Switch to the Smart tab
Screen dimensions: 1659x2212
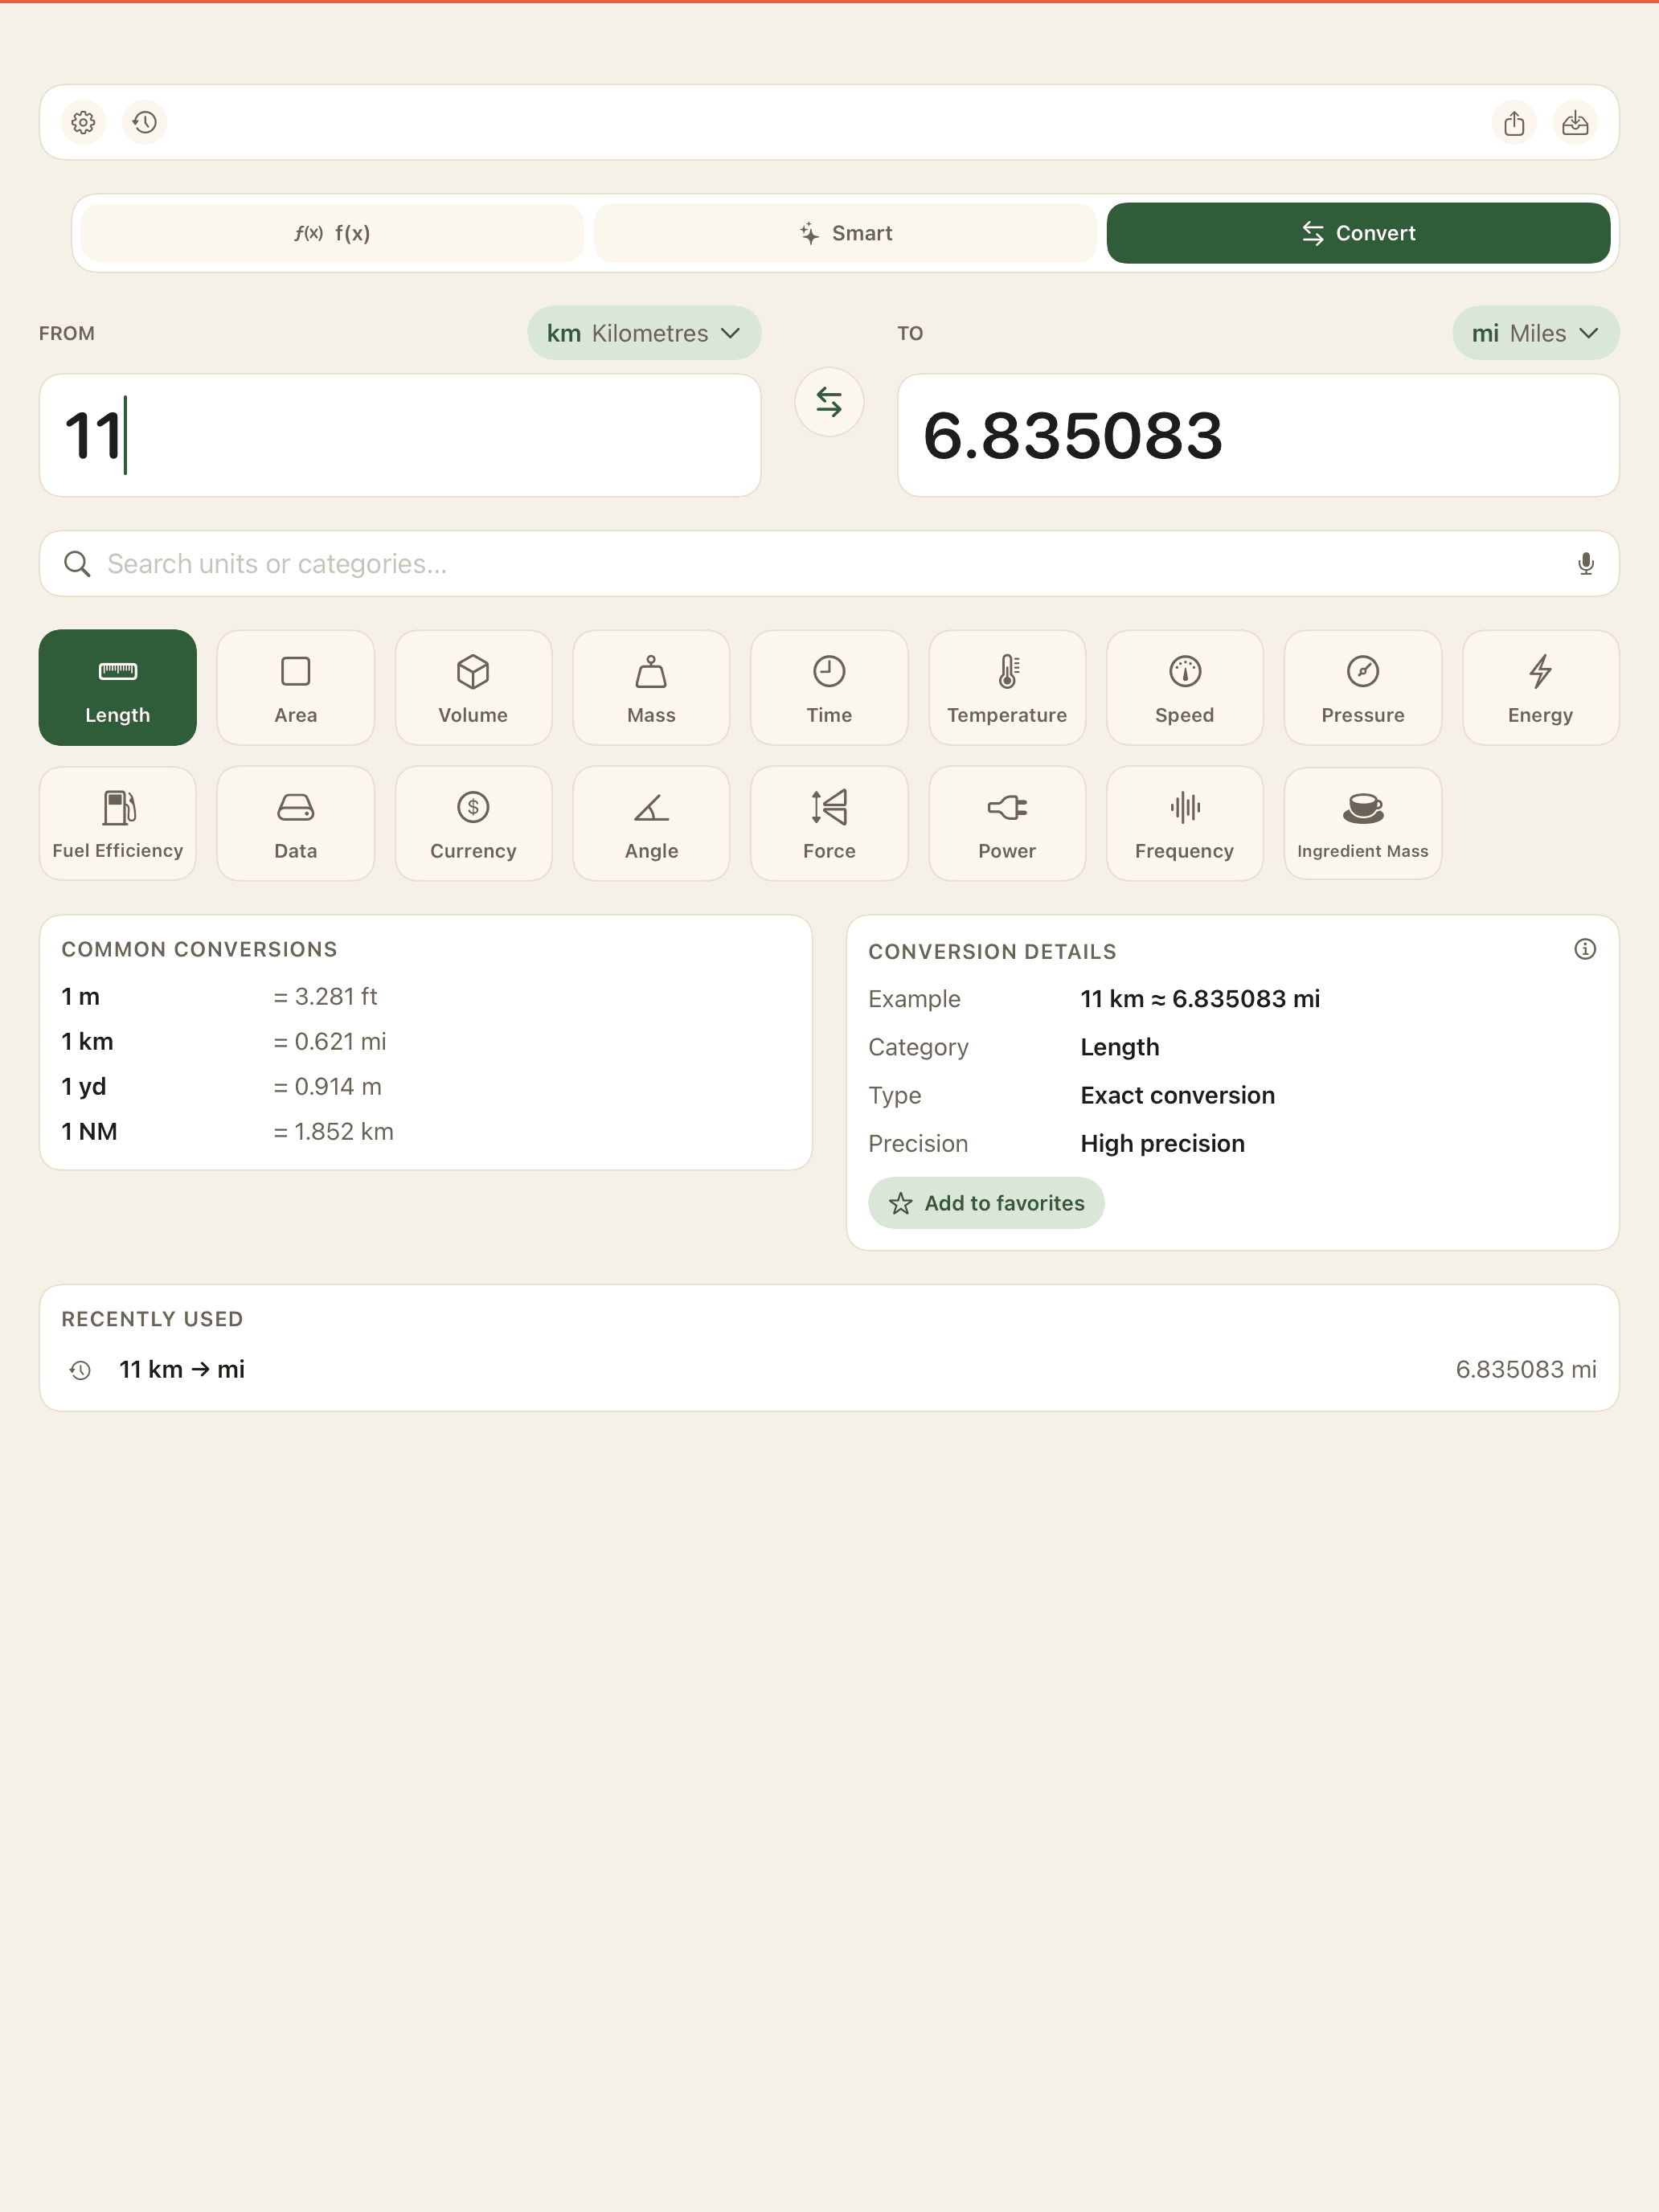click(x=845, y=233)
